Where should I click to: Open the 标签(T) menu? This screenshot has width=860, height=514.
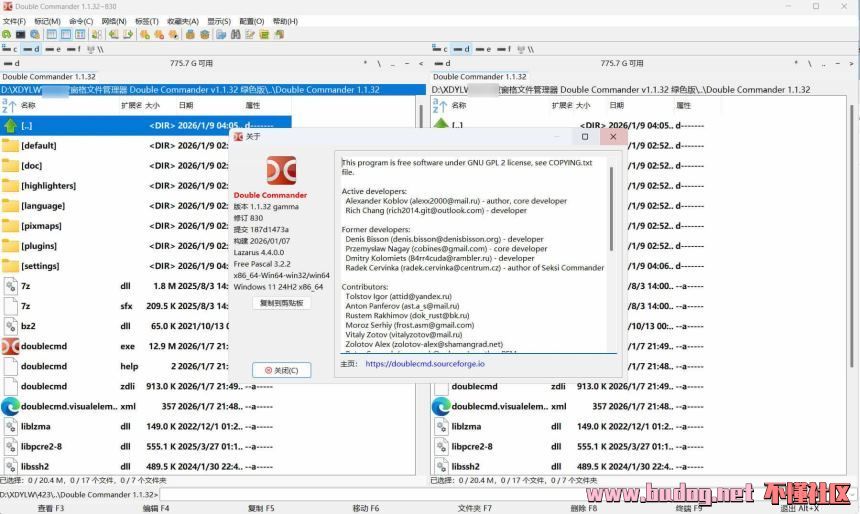(x=147, y=21)
